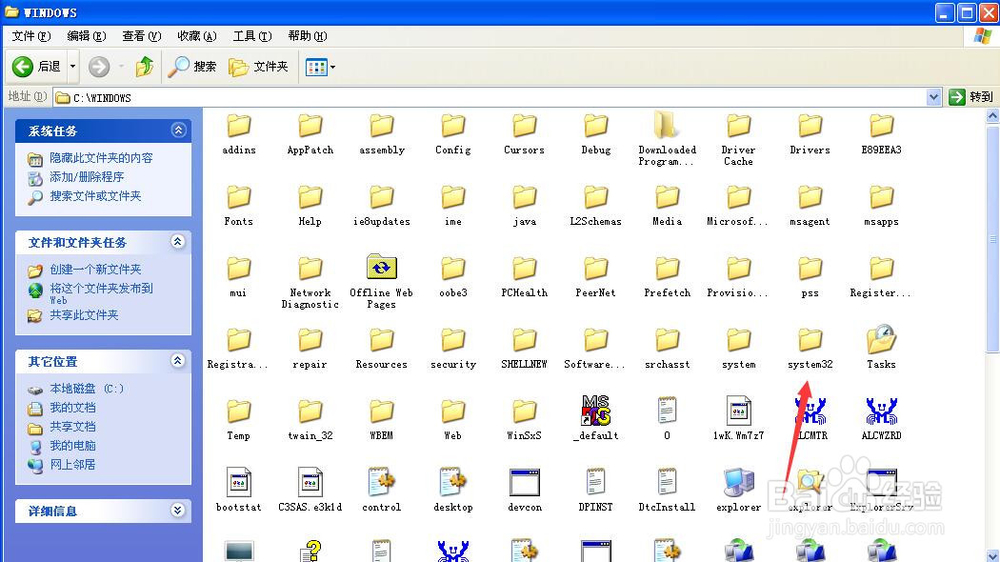Image resolution: width=1000 pixels, height=562 pixels.
Task: Select the DPINST text file
Action: click(x=596, y=491)
